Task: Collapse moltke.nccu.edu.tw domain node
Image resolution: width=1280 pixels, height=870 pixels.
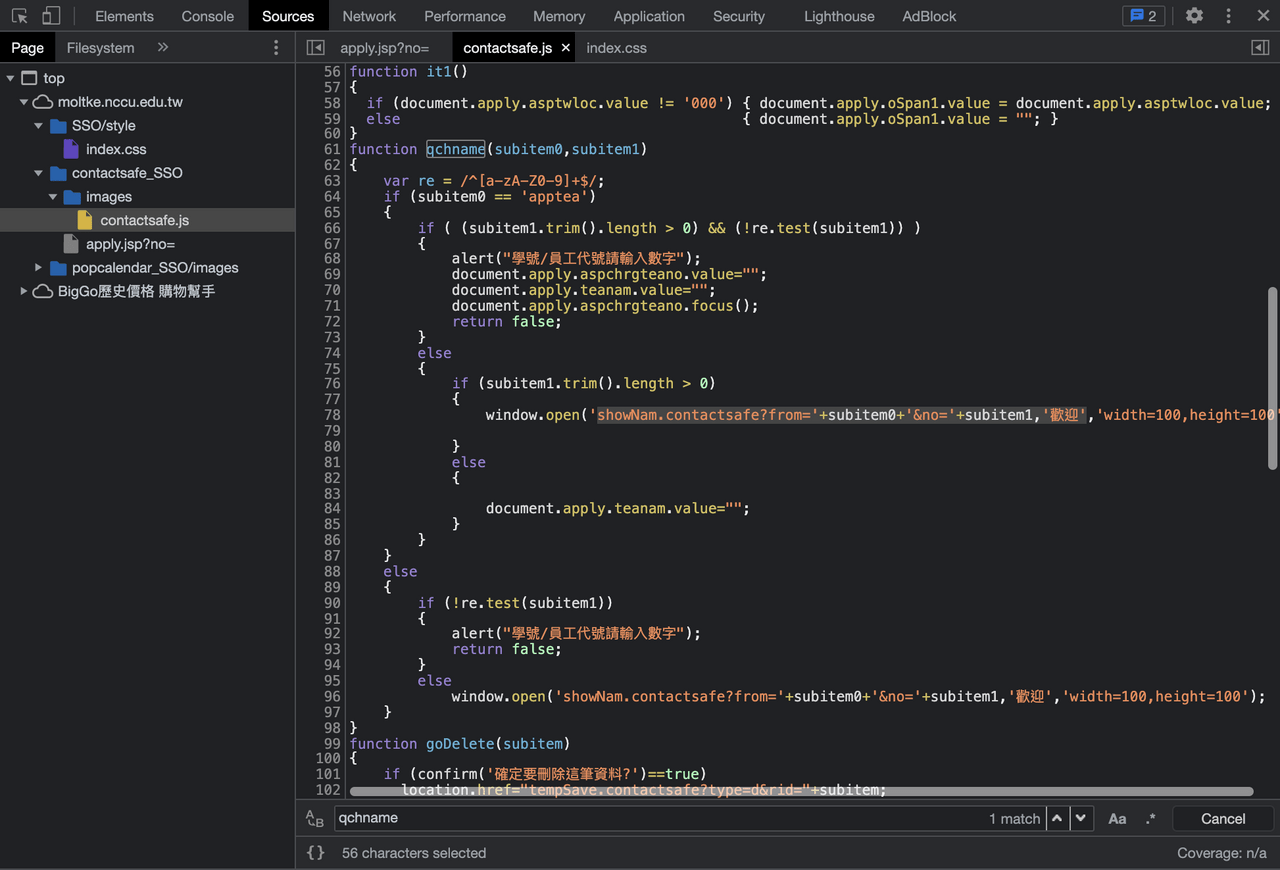Action: coord(24,102)
